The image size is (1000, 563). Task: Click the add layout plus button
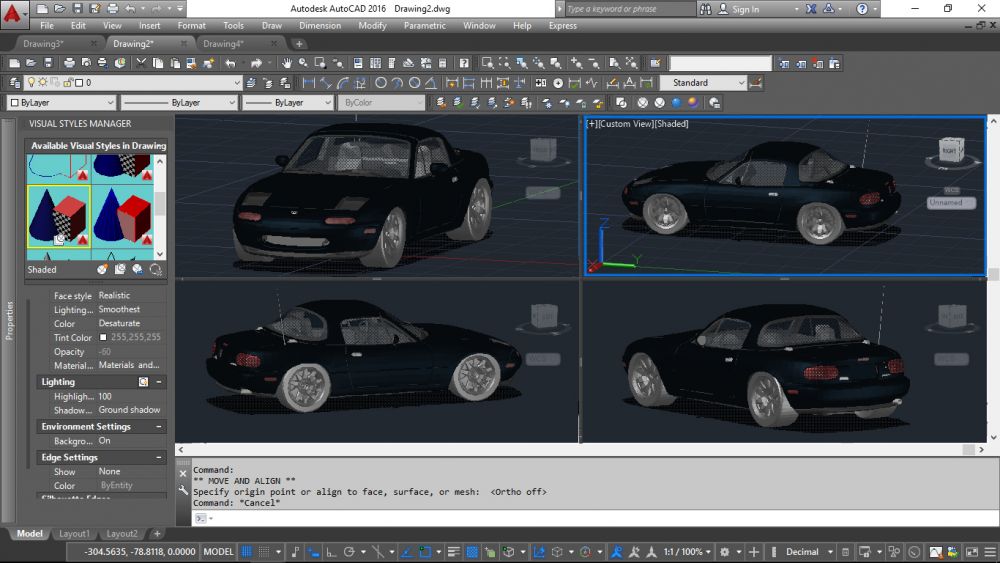157,534
